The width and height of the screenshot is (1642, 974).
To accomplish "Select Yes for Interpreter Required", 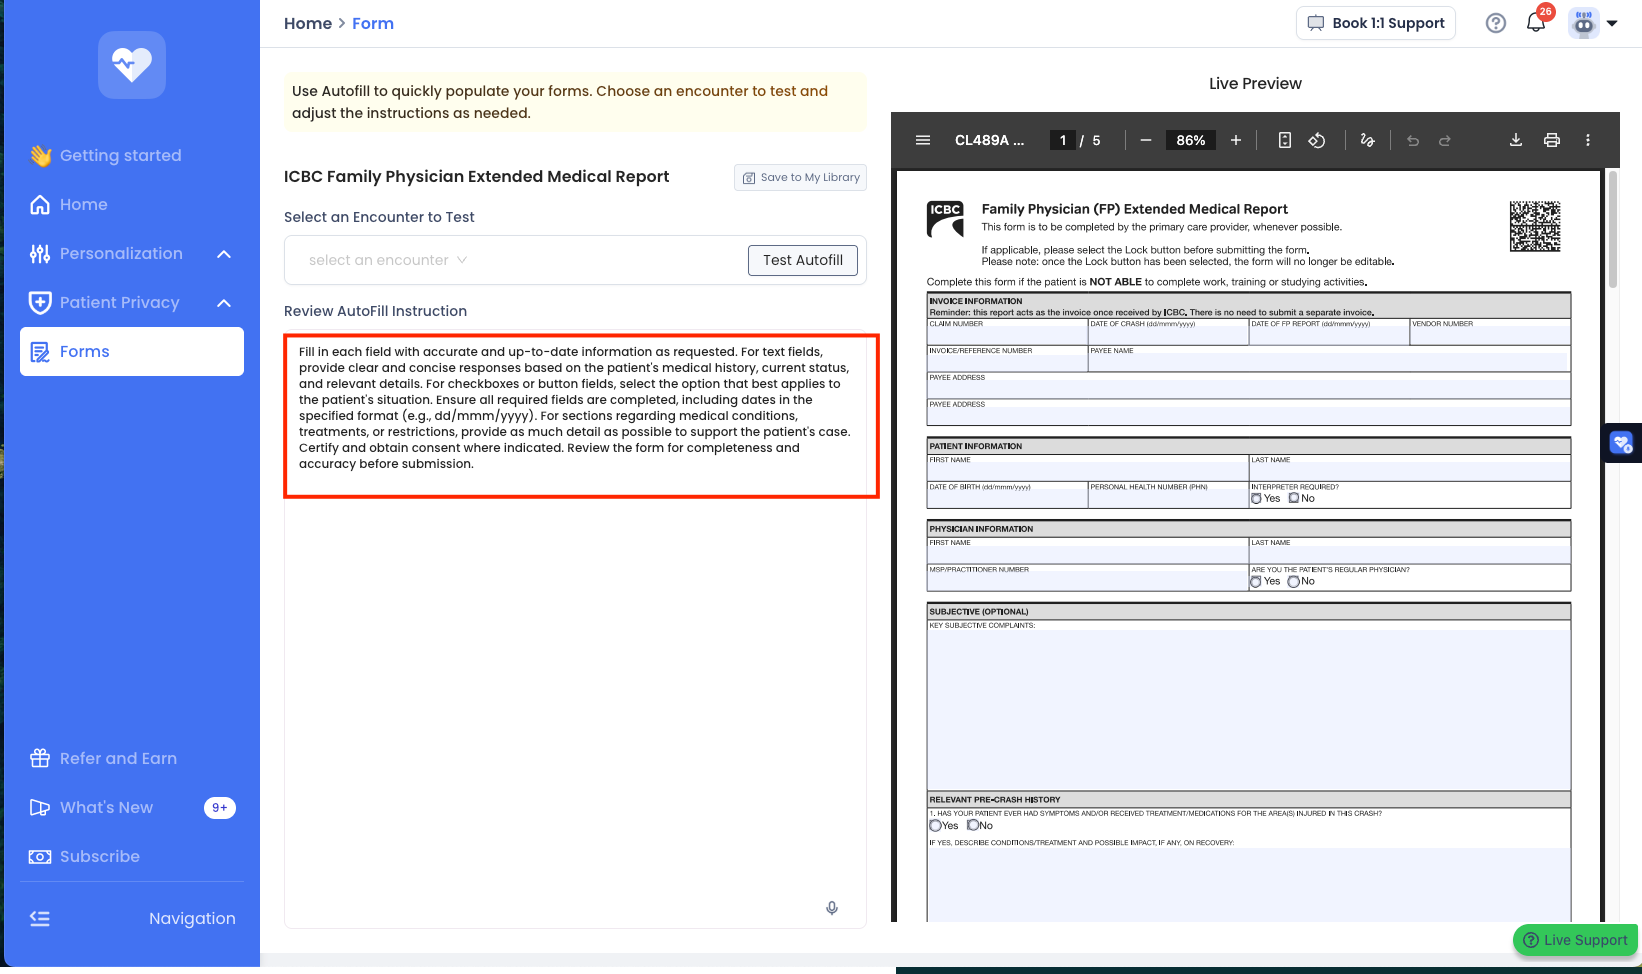I will pyautogui.click(x=1256, y=498).
